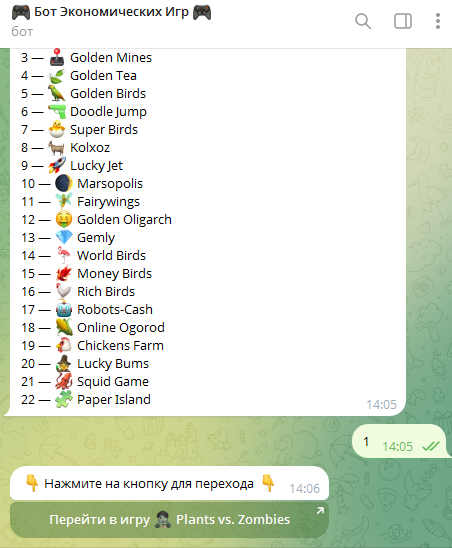
Task: Click the left pointing-down hand emoji
Action: (32, 483)
